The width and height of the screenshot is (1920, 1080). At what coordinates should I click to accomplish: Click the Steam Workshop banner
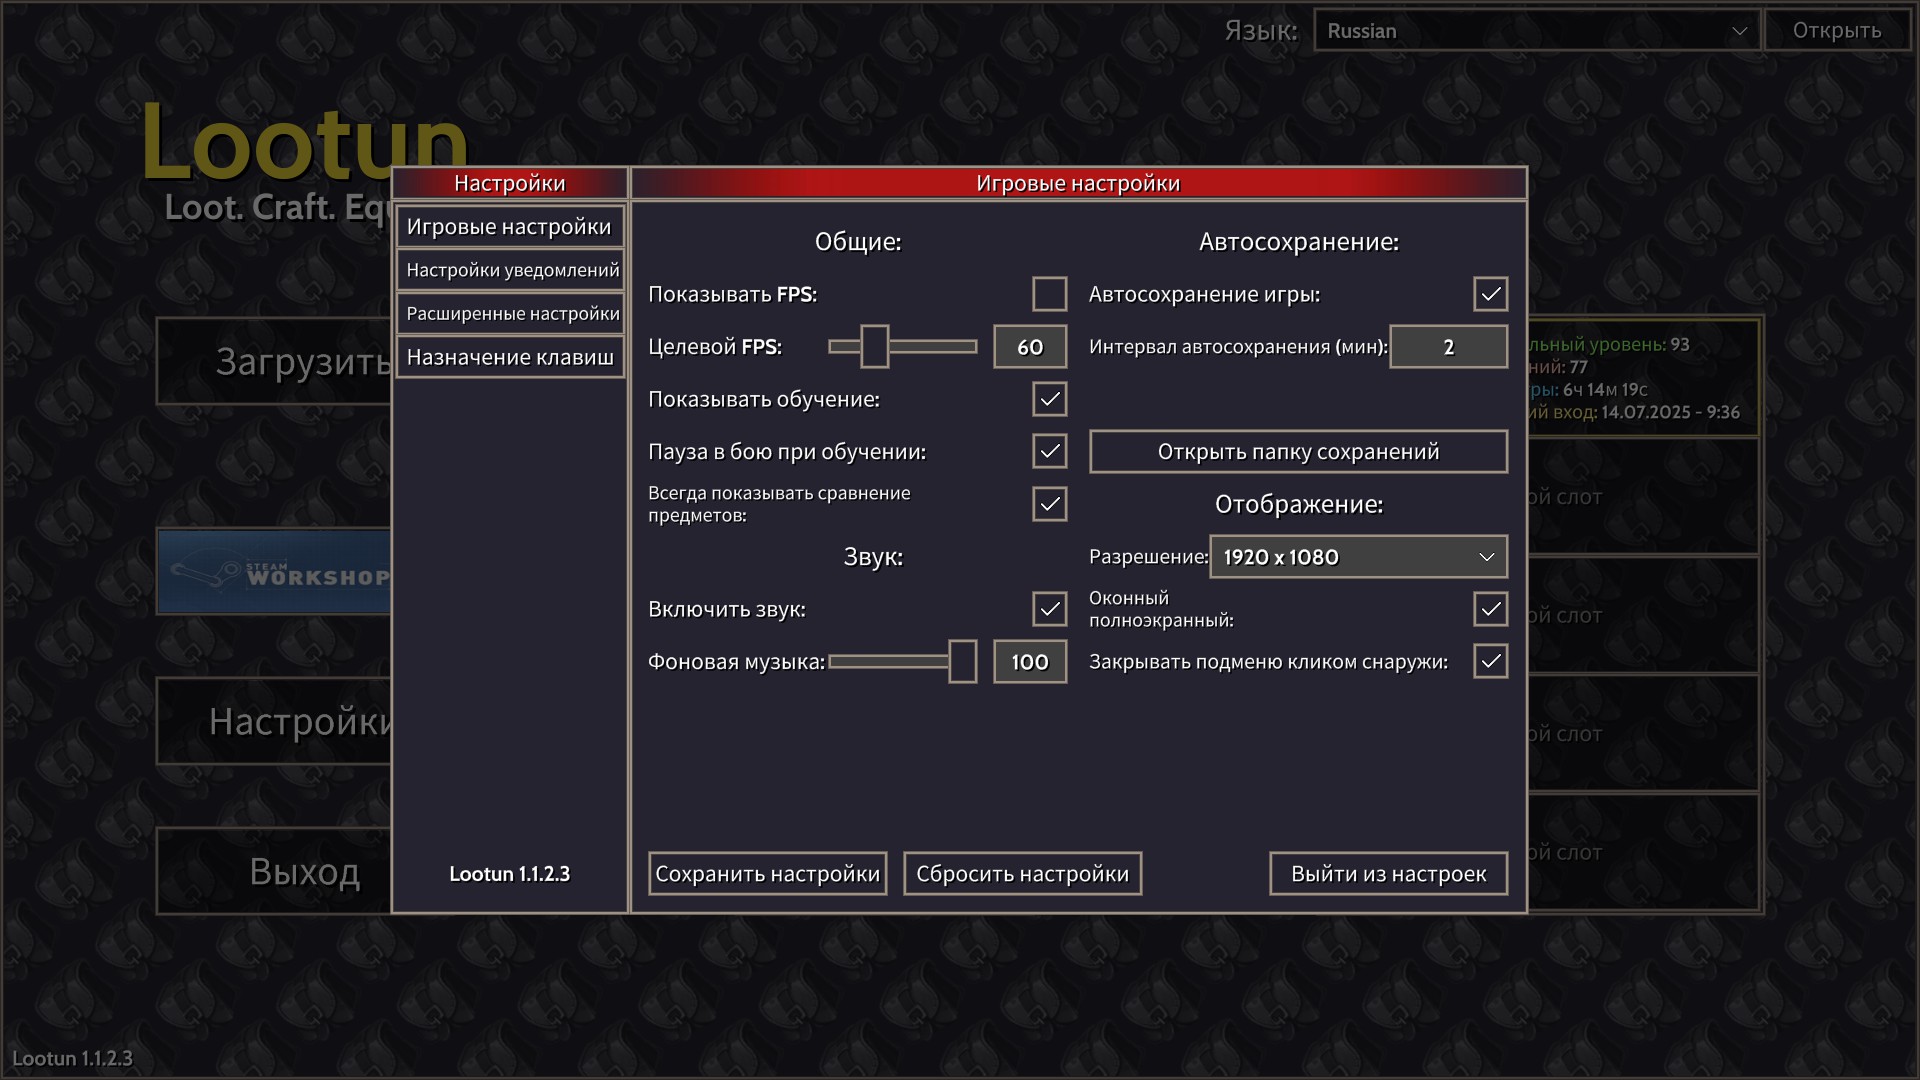274,571
